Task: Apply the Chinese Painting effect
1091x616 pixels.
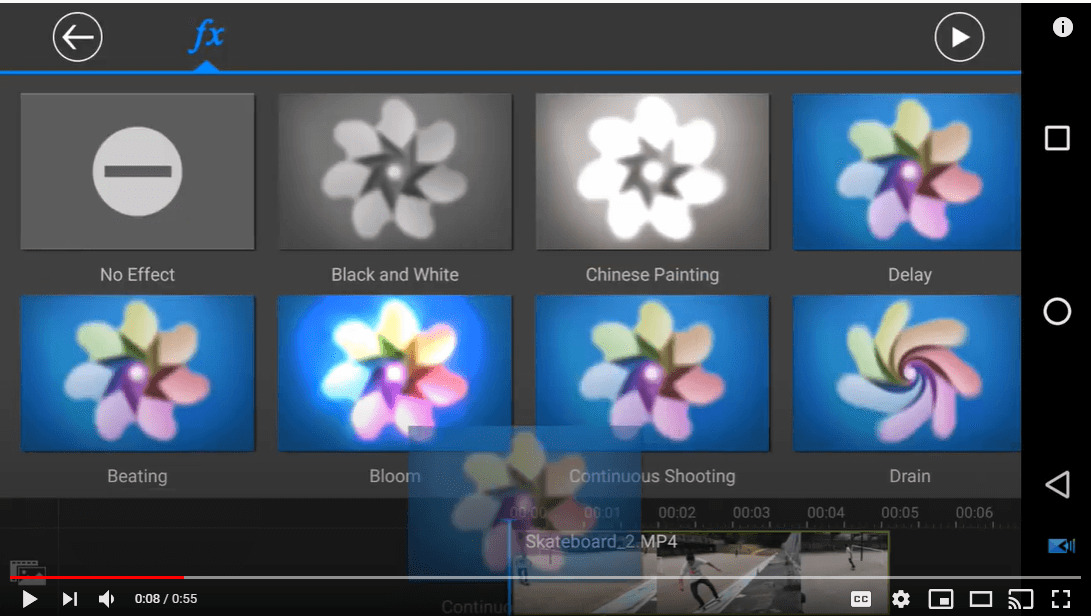Action: click(652, 171)
